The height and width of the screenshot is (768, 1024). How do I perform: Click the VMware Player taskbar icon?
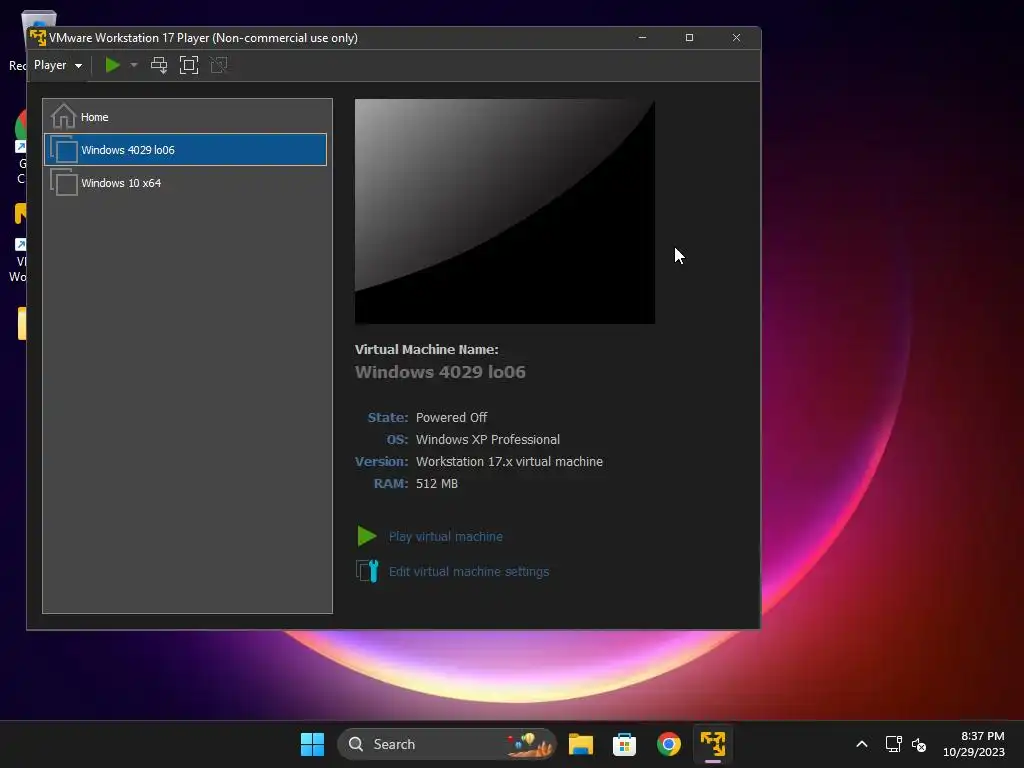tap(713, 744)
